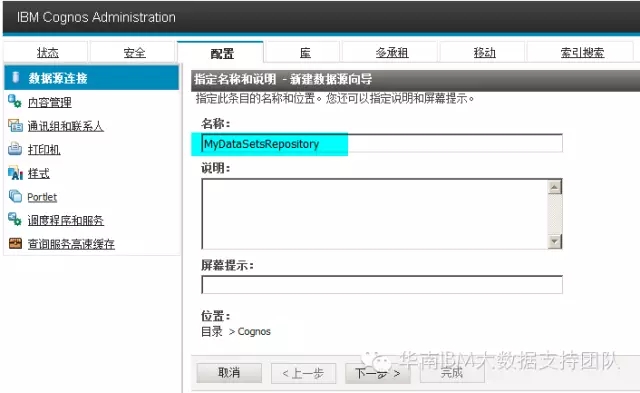Open the 内容管理 link
Screen dimensions: 640x393
point(49,102)
